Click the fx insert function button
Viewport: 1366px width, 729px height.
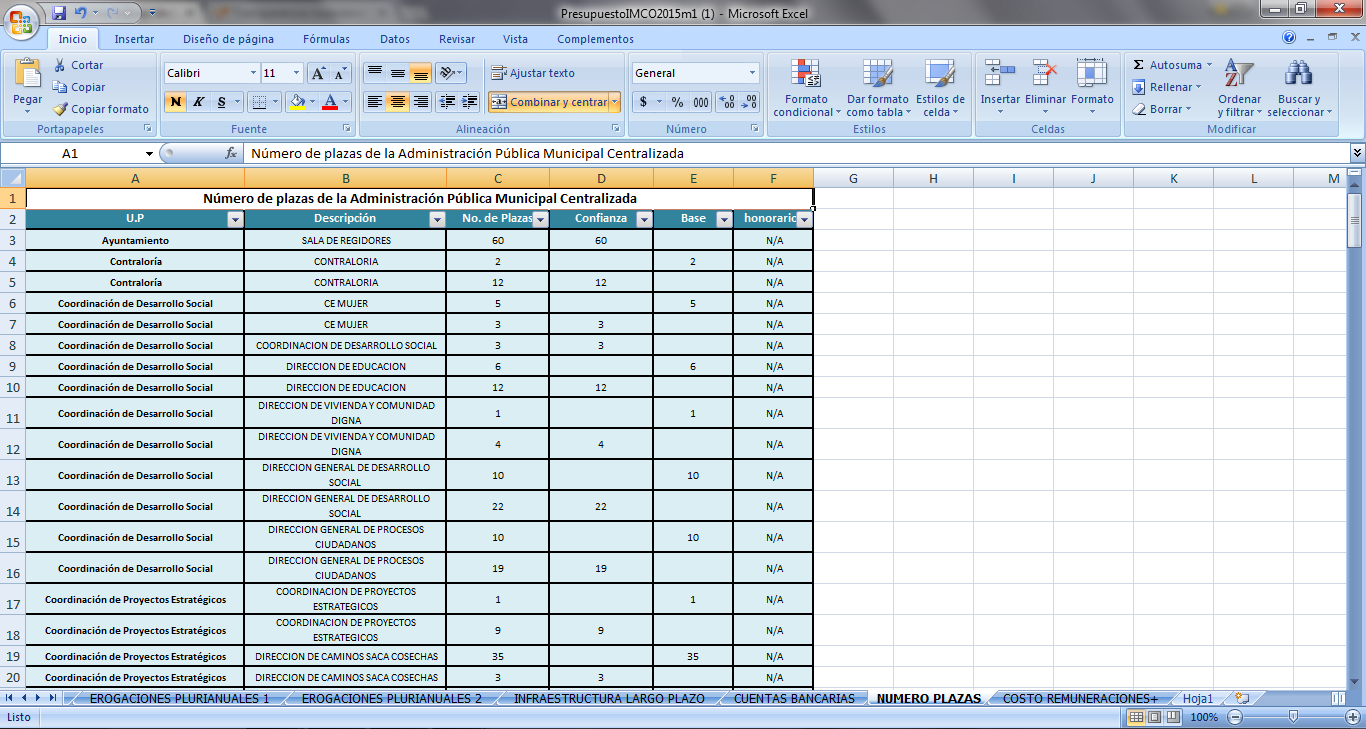[231, 153]
